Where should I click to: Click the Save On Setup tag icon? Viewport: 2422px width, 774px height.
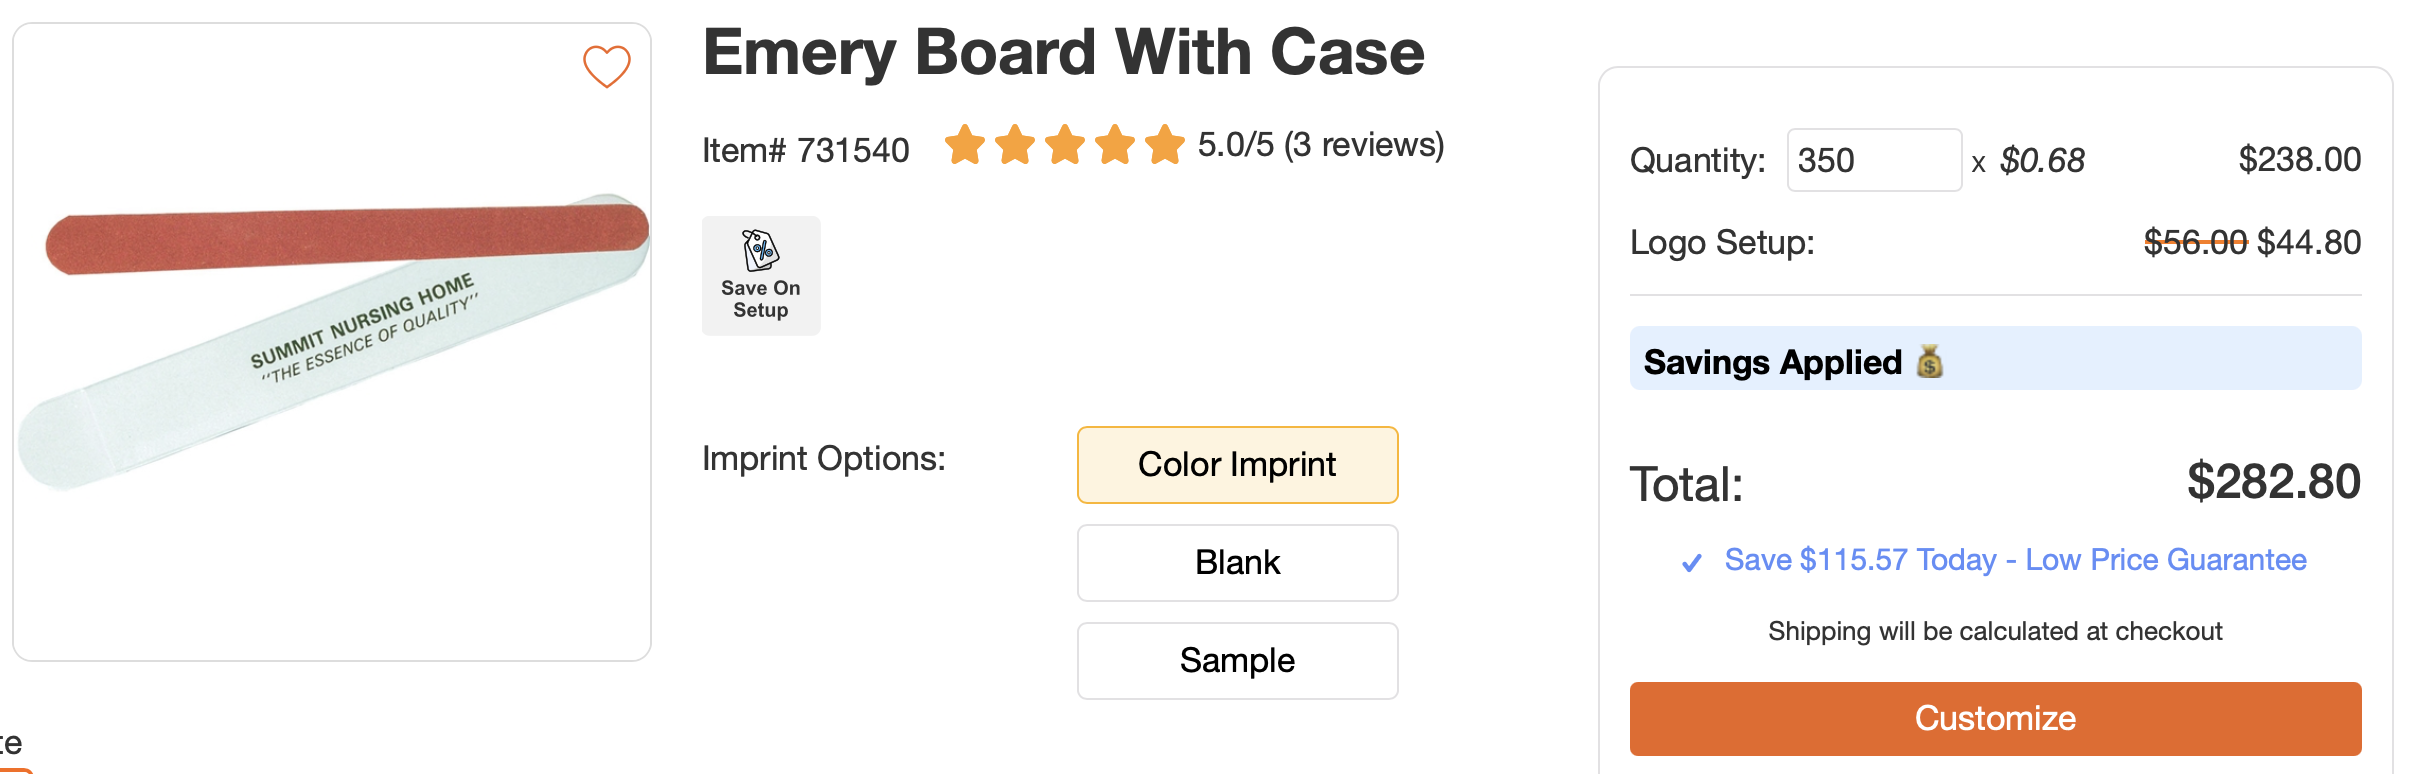[x=761, y=250]
